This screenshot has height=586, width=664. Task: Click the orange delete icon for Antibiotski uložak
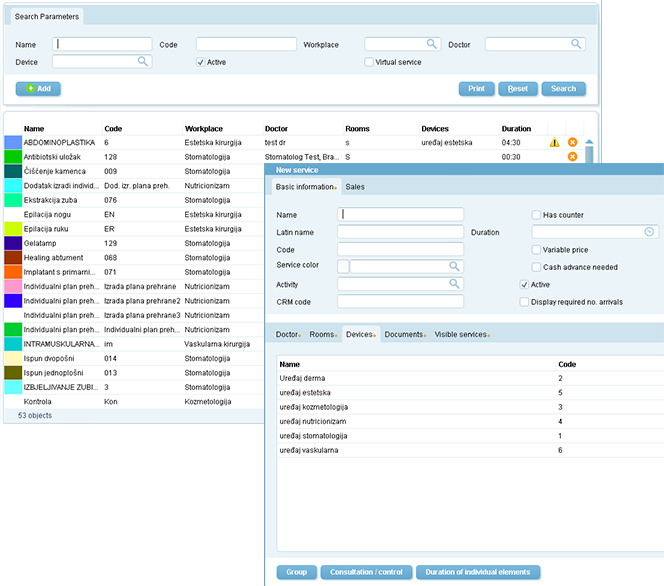pos(572,157)
